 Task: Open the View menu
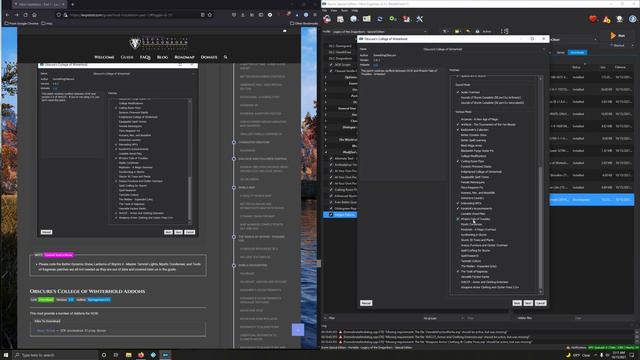pos(334,10)
